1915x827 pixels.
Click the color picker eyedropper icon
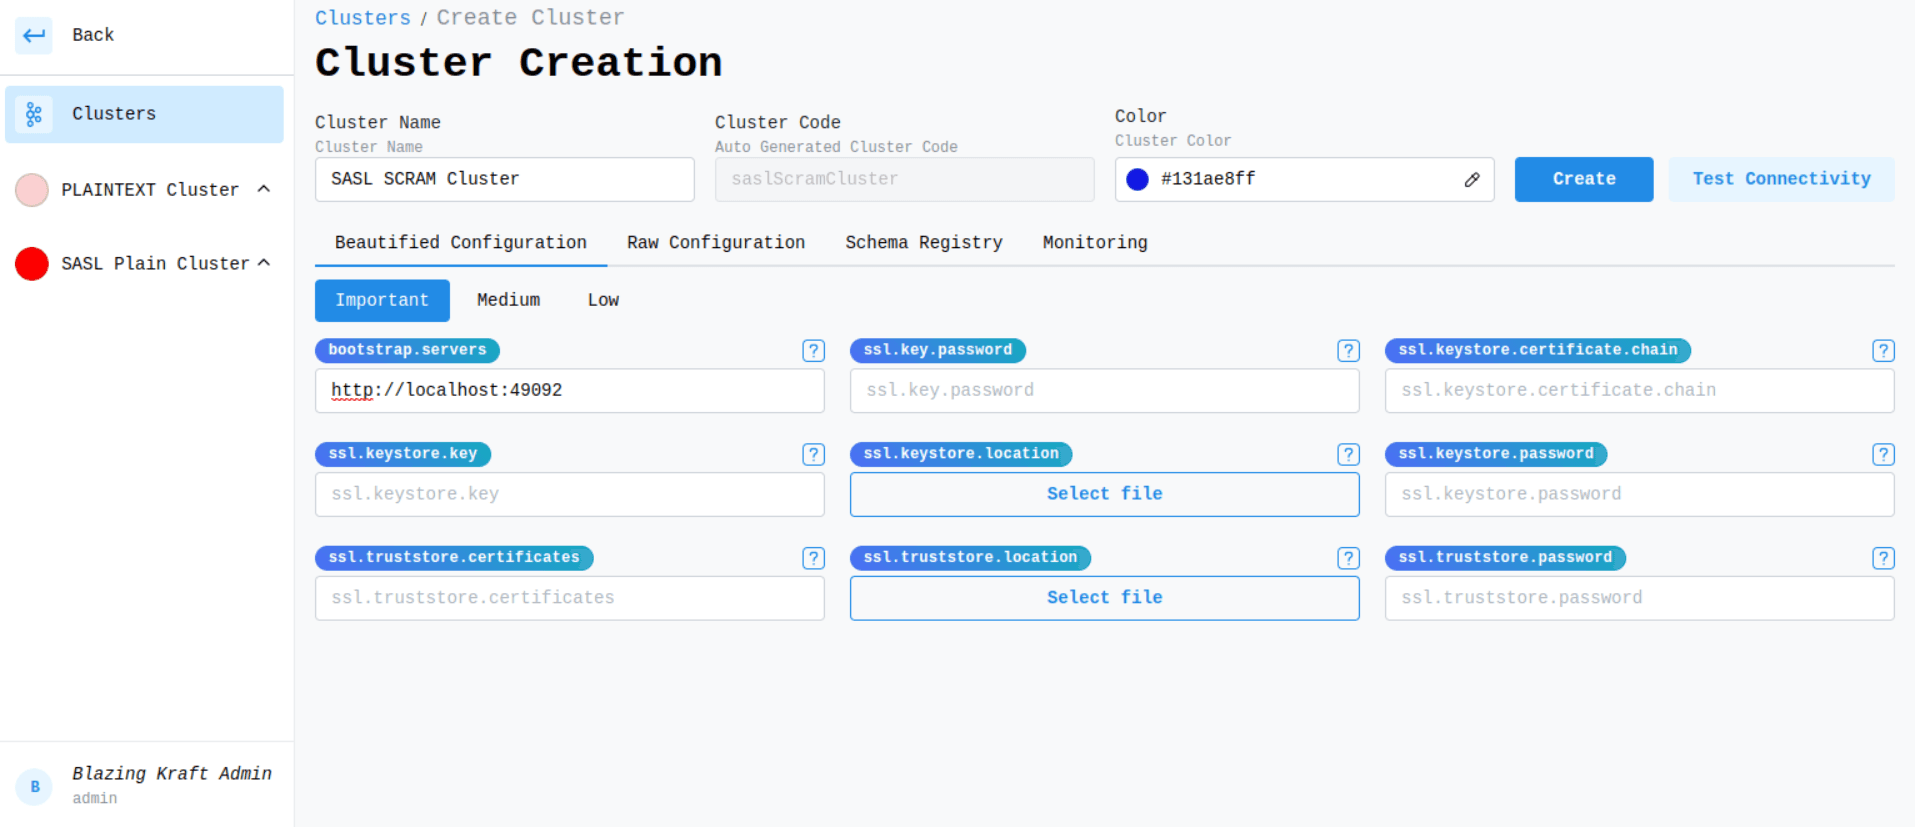1472,180
